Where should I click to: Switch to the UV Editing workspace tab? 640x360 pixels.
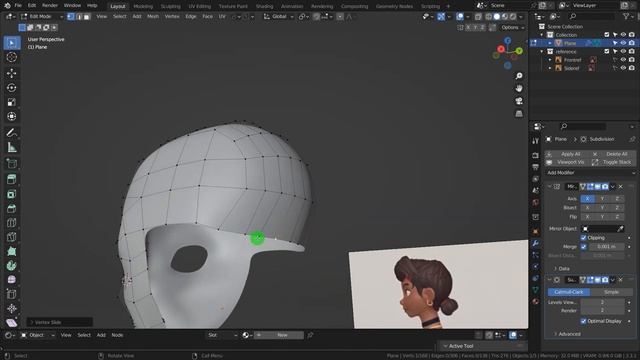200,6
